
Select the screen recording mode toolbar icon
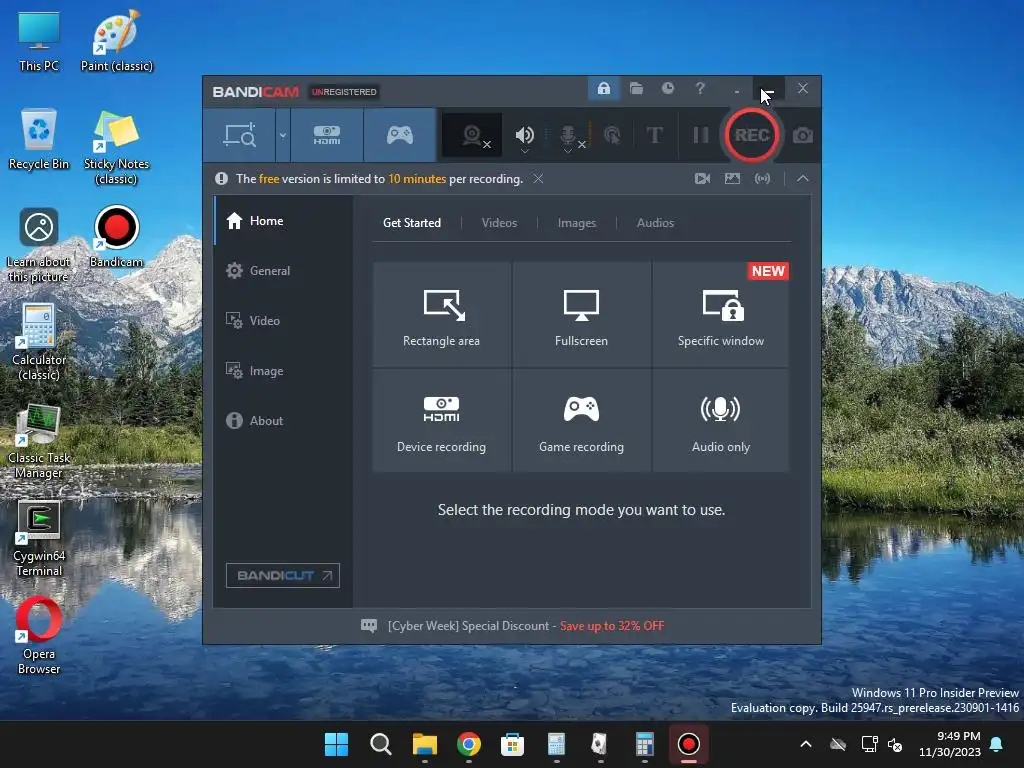pos(239,135)
